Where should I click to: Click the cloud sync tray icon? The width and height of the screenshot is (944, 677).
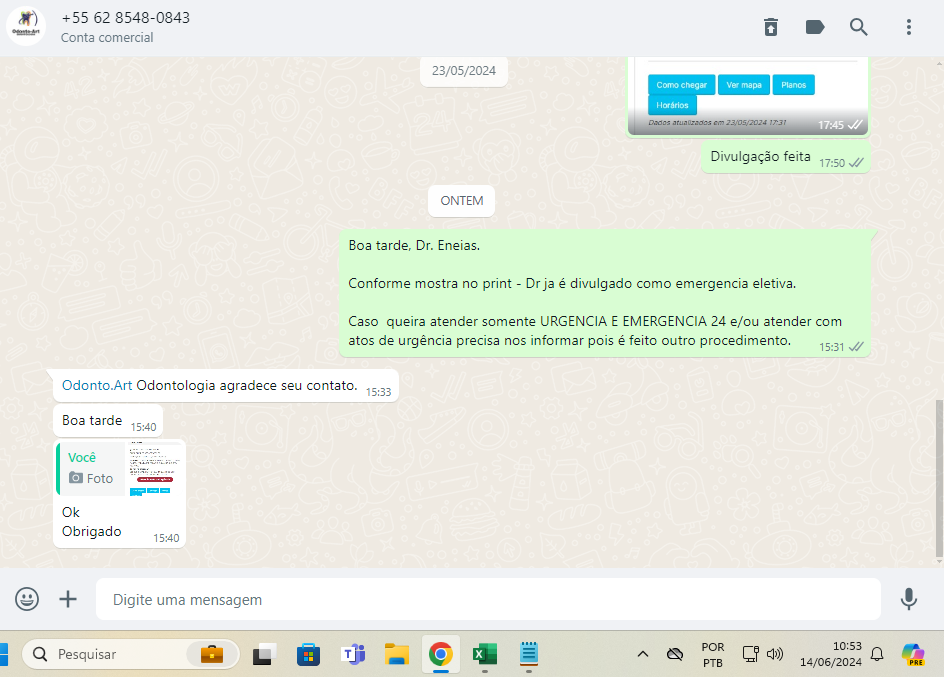click(x=675, y=654)
